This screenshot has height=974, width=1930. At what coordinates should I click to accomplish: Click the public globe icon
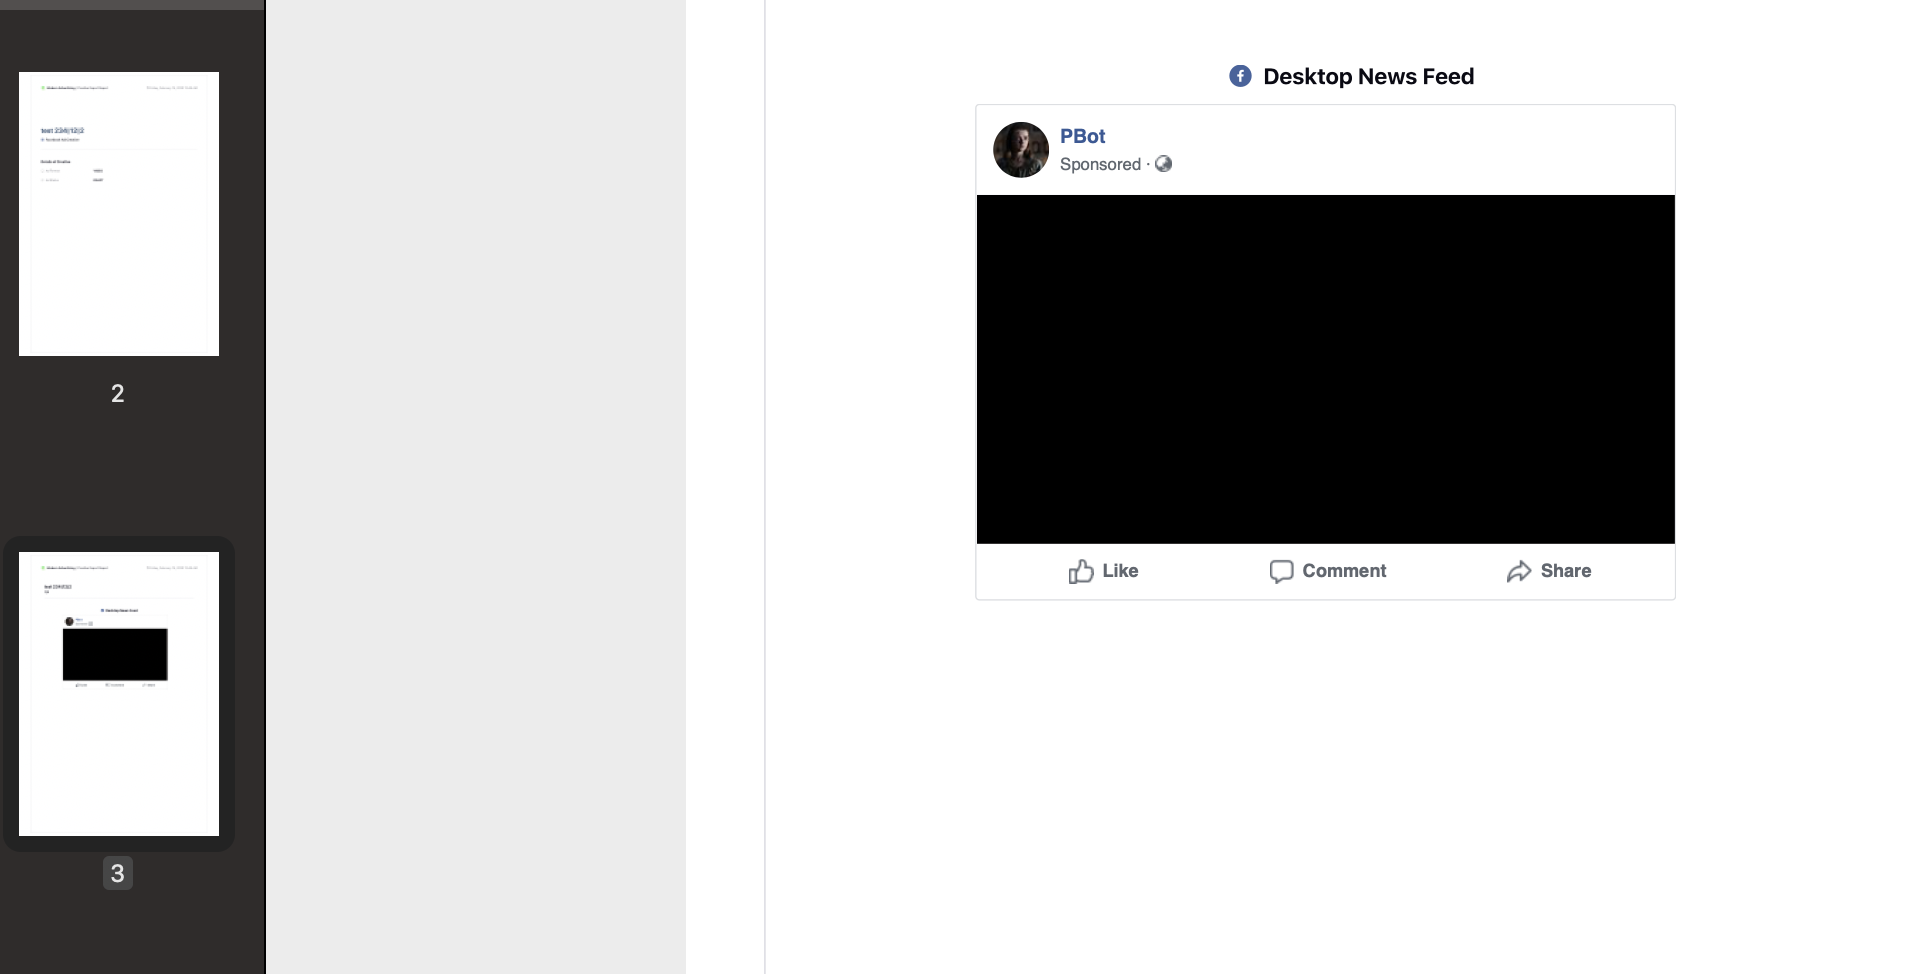(x=1163, y=164)
